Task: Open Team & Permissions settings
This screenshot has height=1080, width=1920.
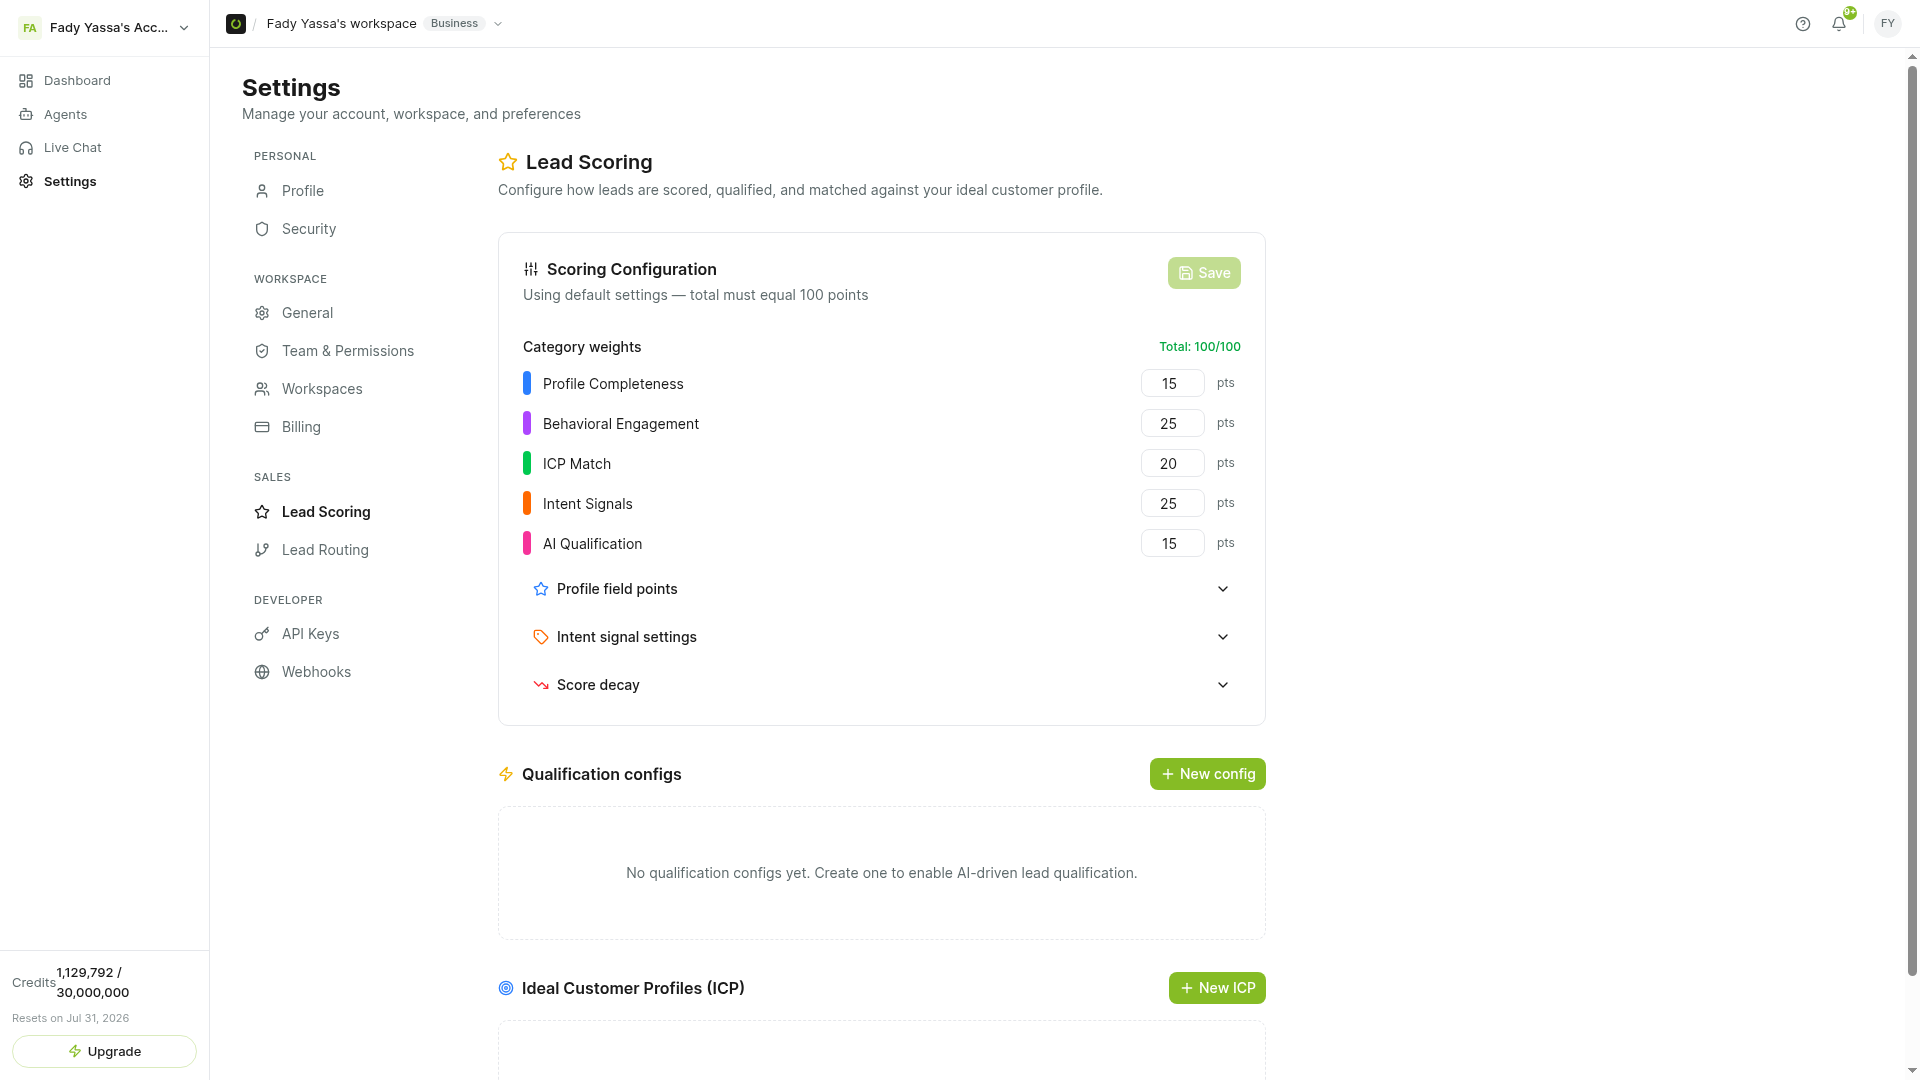Action: click(347, 351)
